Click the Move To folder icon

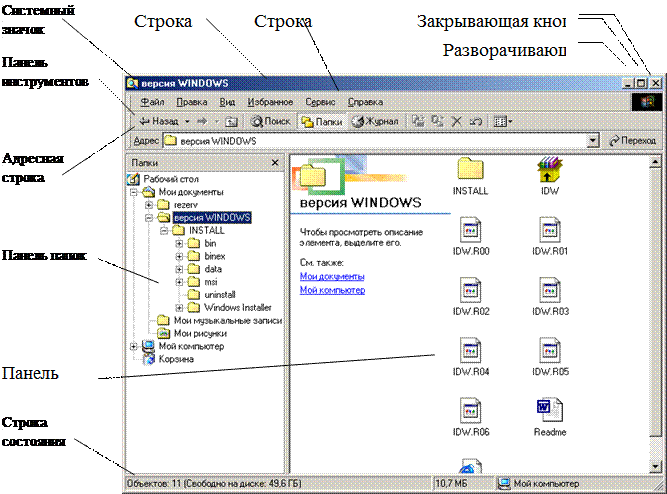pyautogui.click(x=419, y=122)
